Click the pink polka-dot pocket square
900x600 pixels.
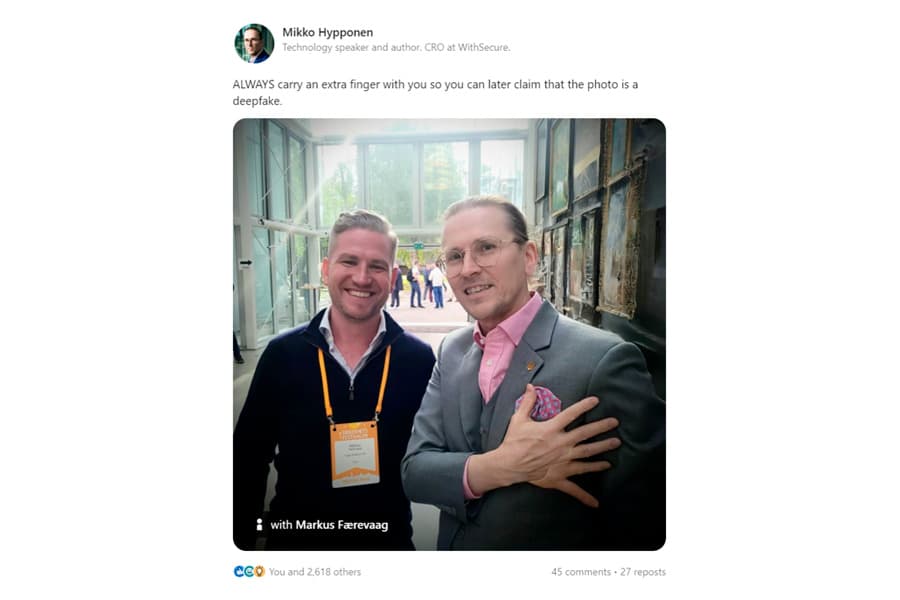click(x=541, y=402)
